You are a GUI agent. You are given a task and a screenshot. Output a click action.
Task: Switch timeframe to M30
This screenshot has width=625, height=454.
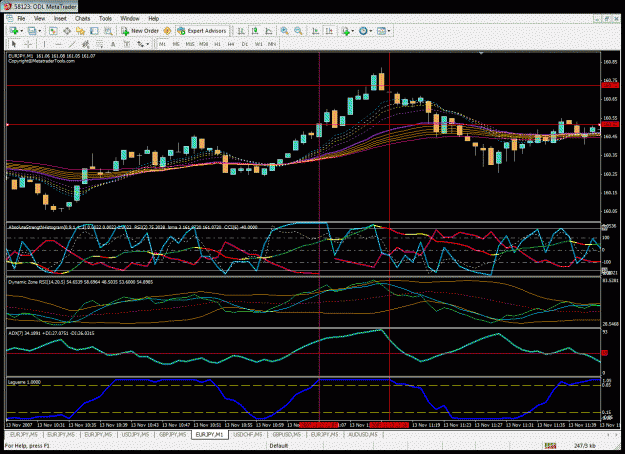pos(204,44)
